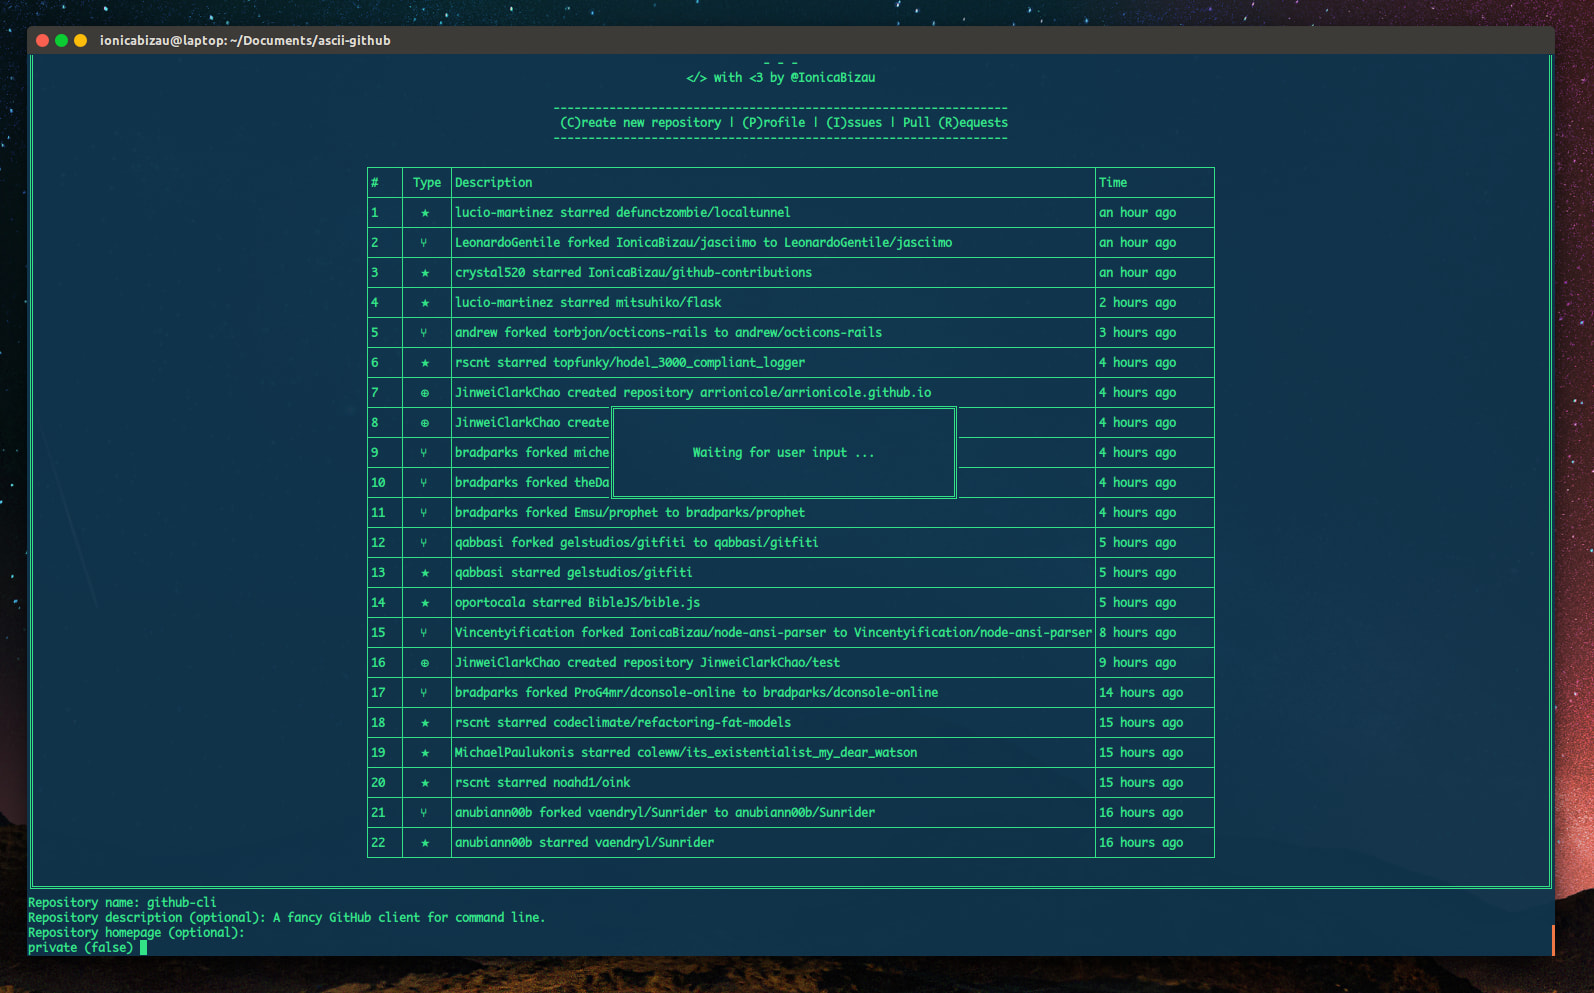Screen dimensions: 1594x993
Task: Click the fork icon in row 15
Action: (x=424, y=633)
